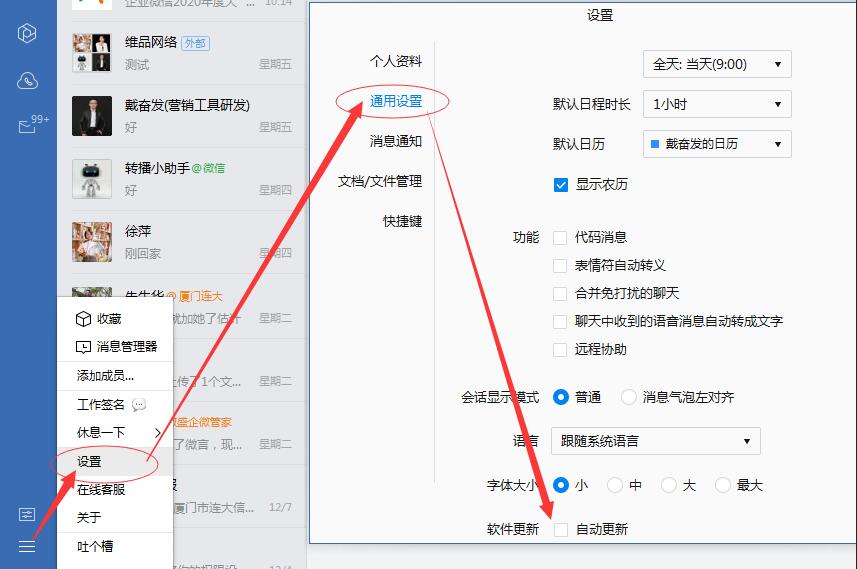857x569 pixels.
Task: Click the 外部 tag beside 维品网络
Action: tap(195, 43)
